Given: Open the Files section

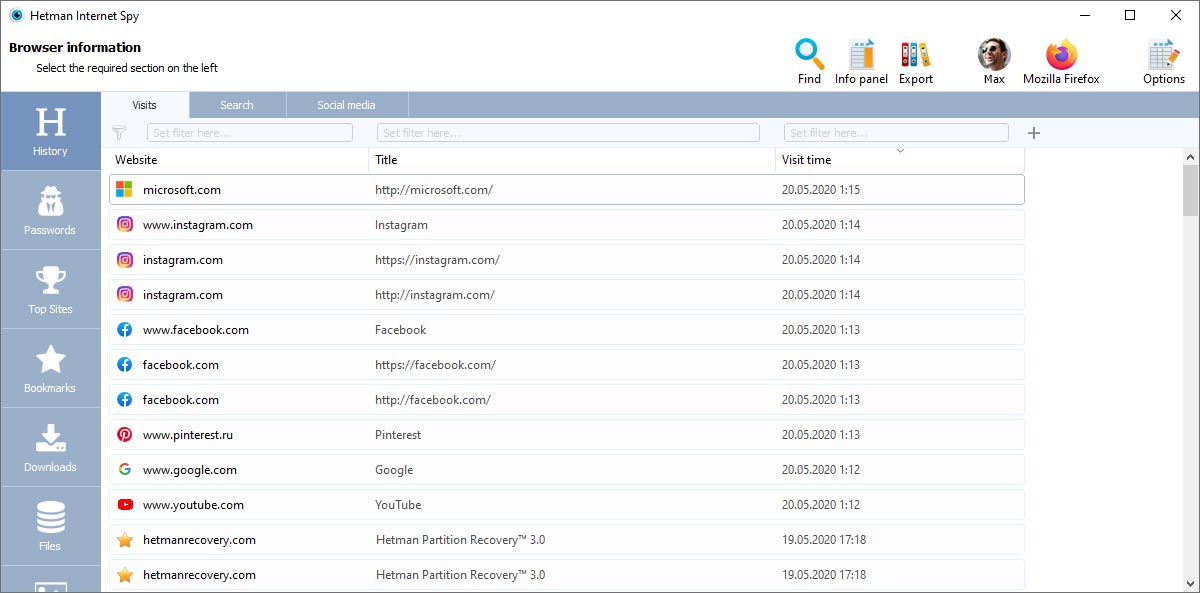Looking at the screenshot, I should [x=50, y=527].
